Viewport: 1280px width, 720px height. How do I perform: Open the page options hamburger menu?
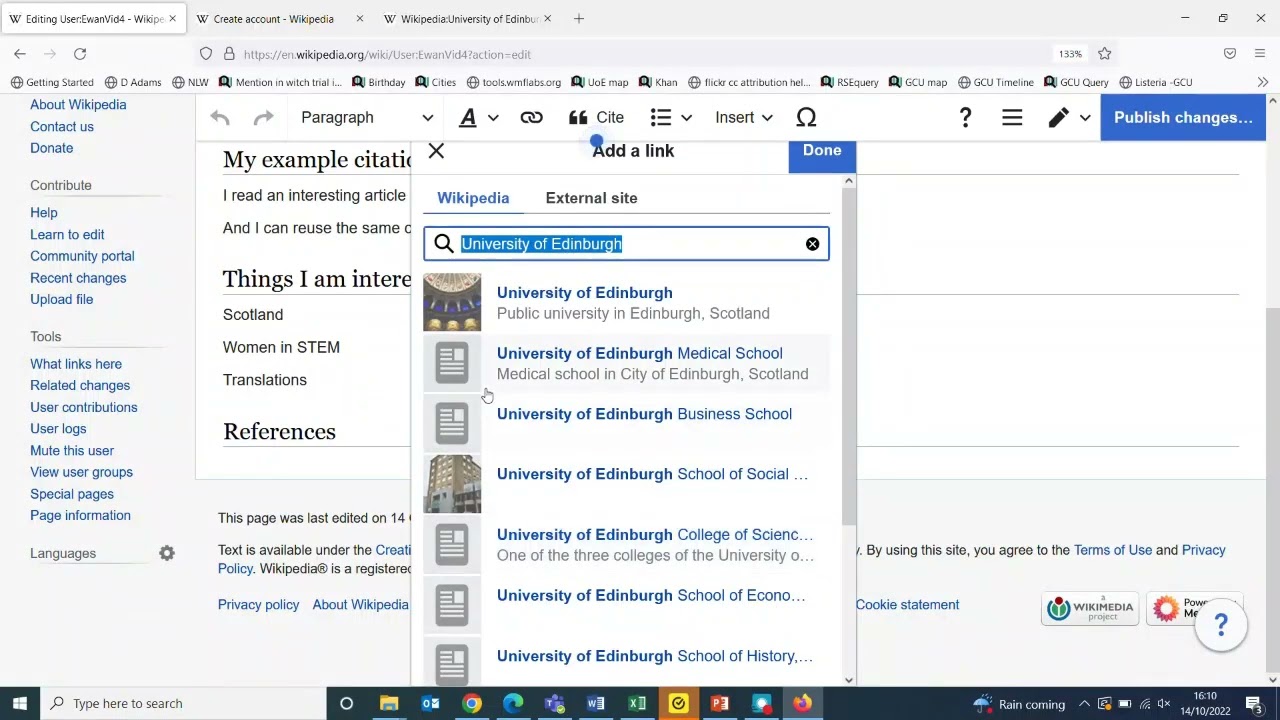point(1012,118)
